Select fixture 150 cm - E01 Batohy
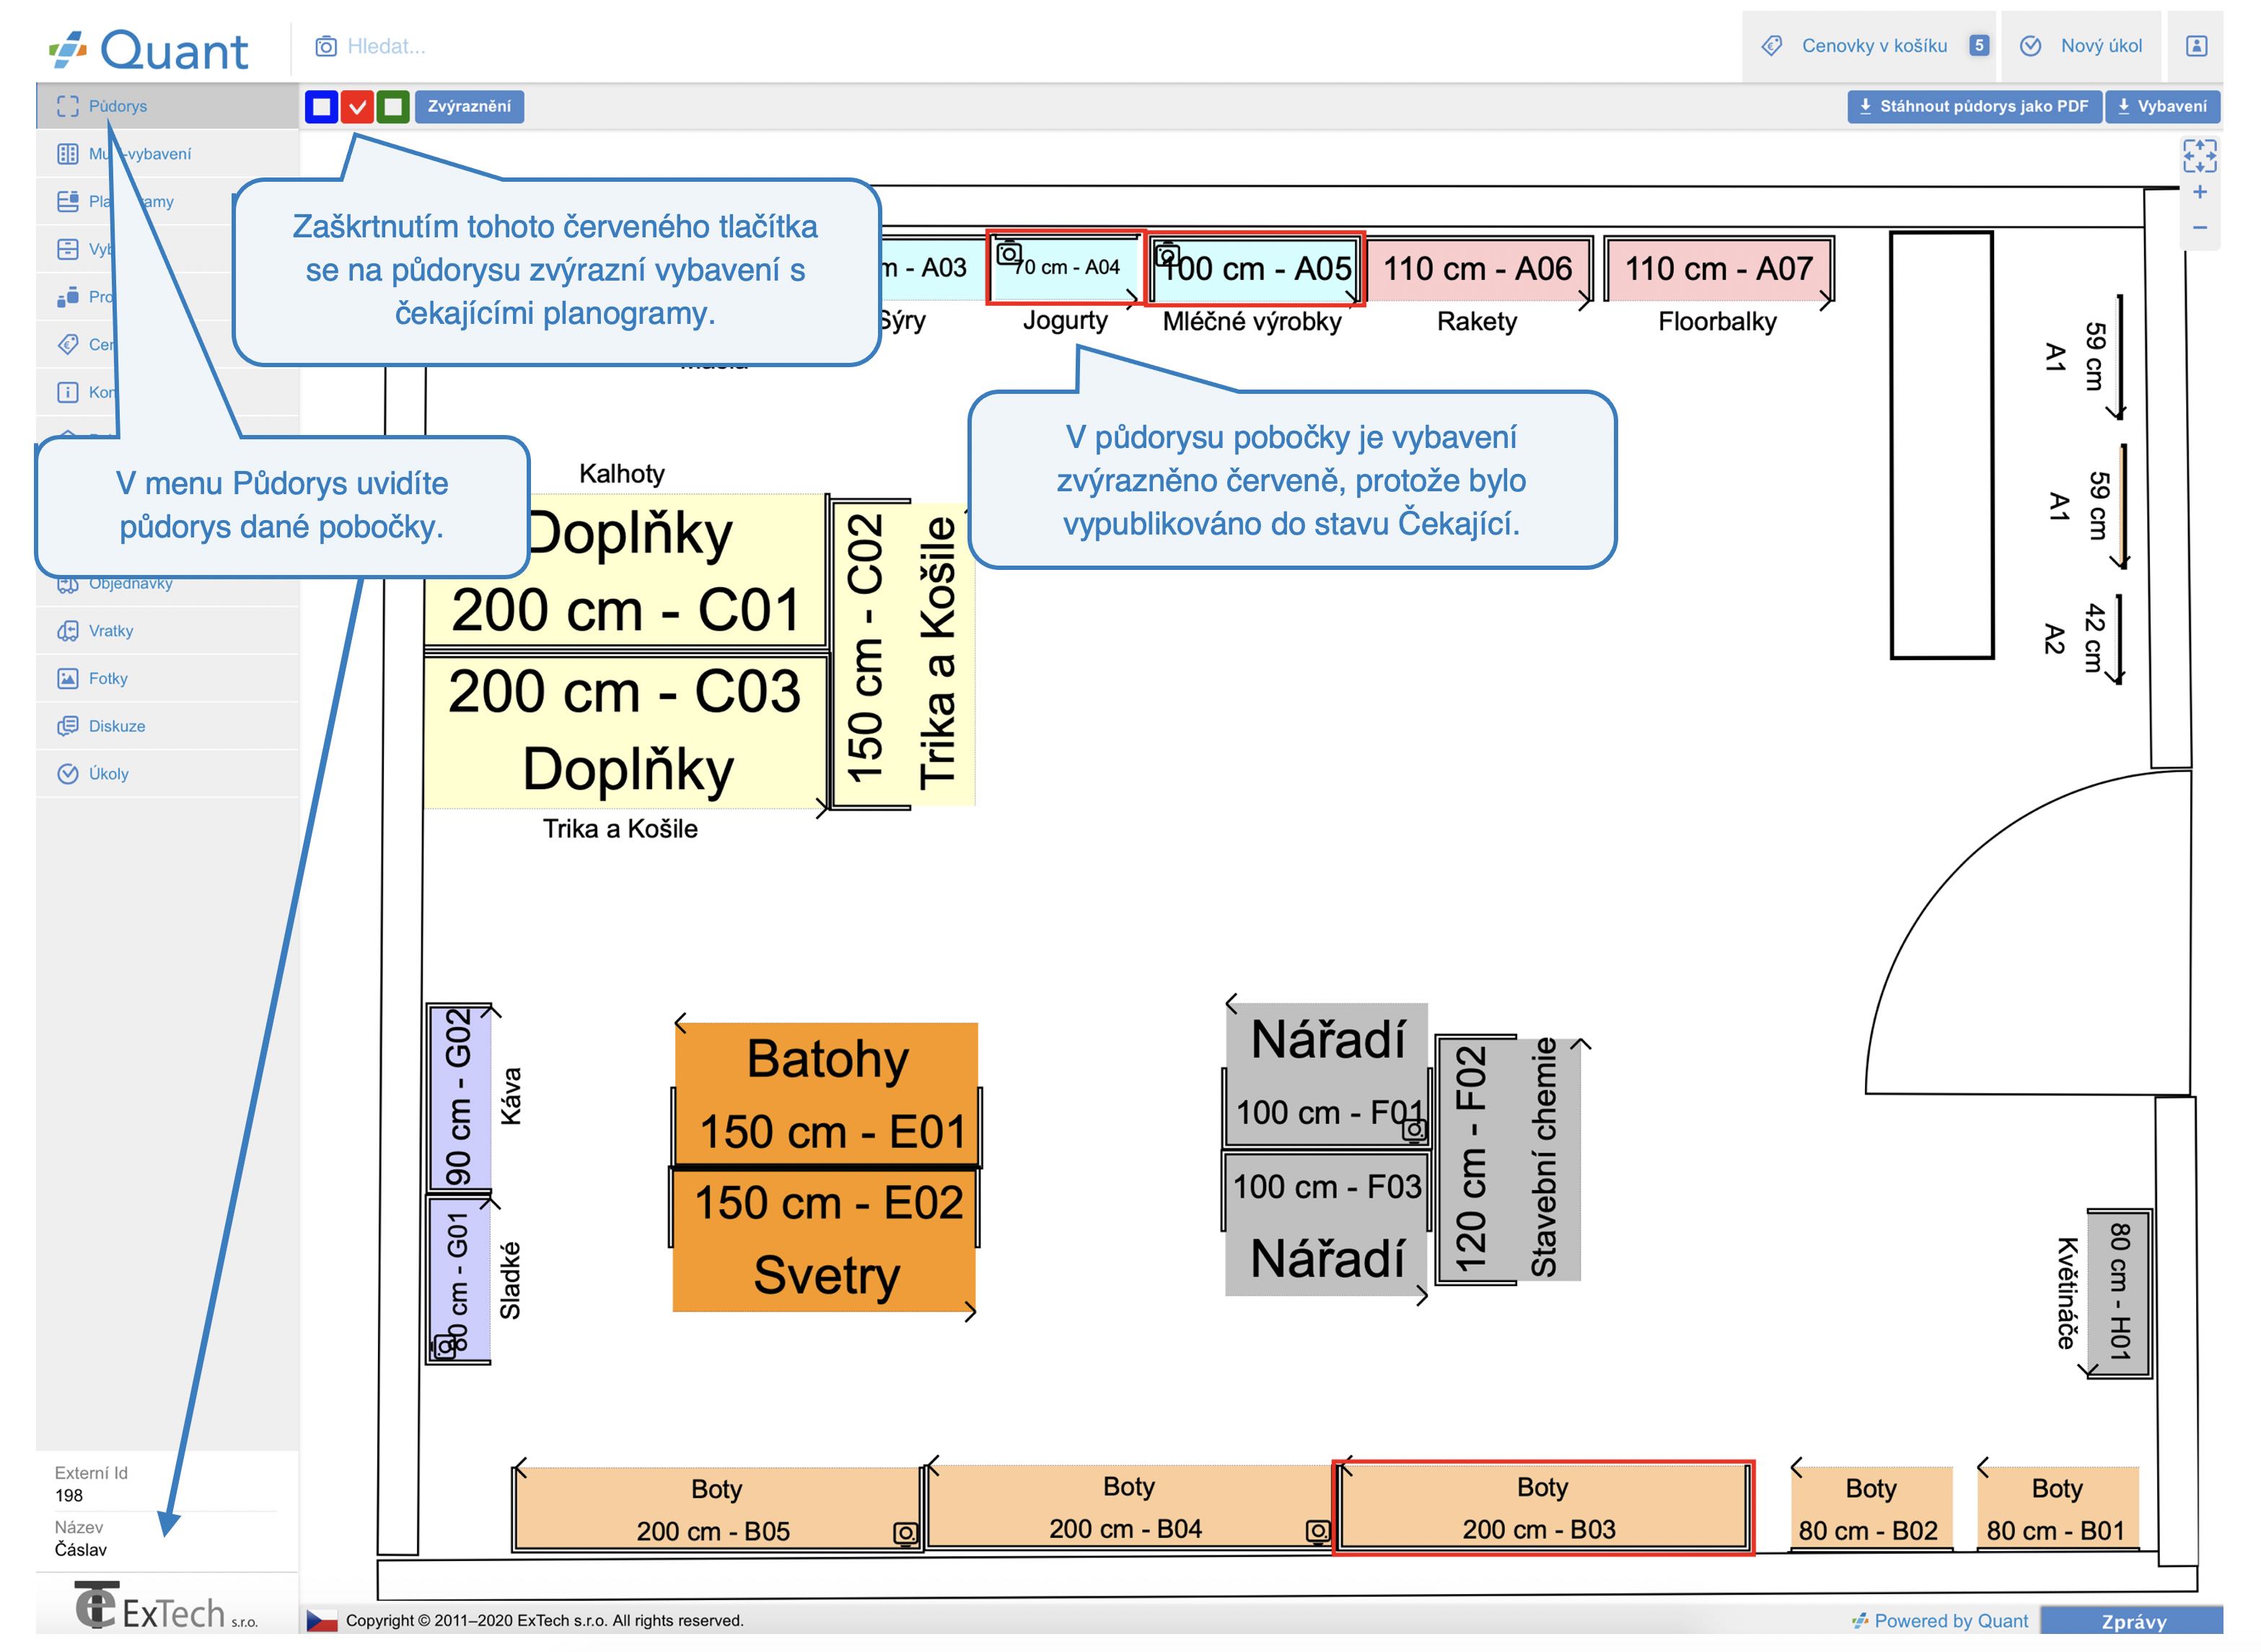Image resolution: width=2261 pixels, height=1652 pixels. pyautogui.click(x=826, y=1095)
